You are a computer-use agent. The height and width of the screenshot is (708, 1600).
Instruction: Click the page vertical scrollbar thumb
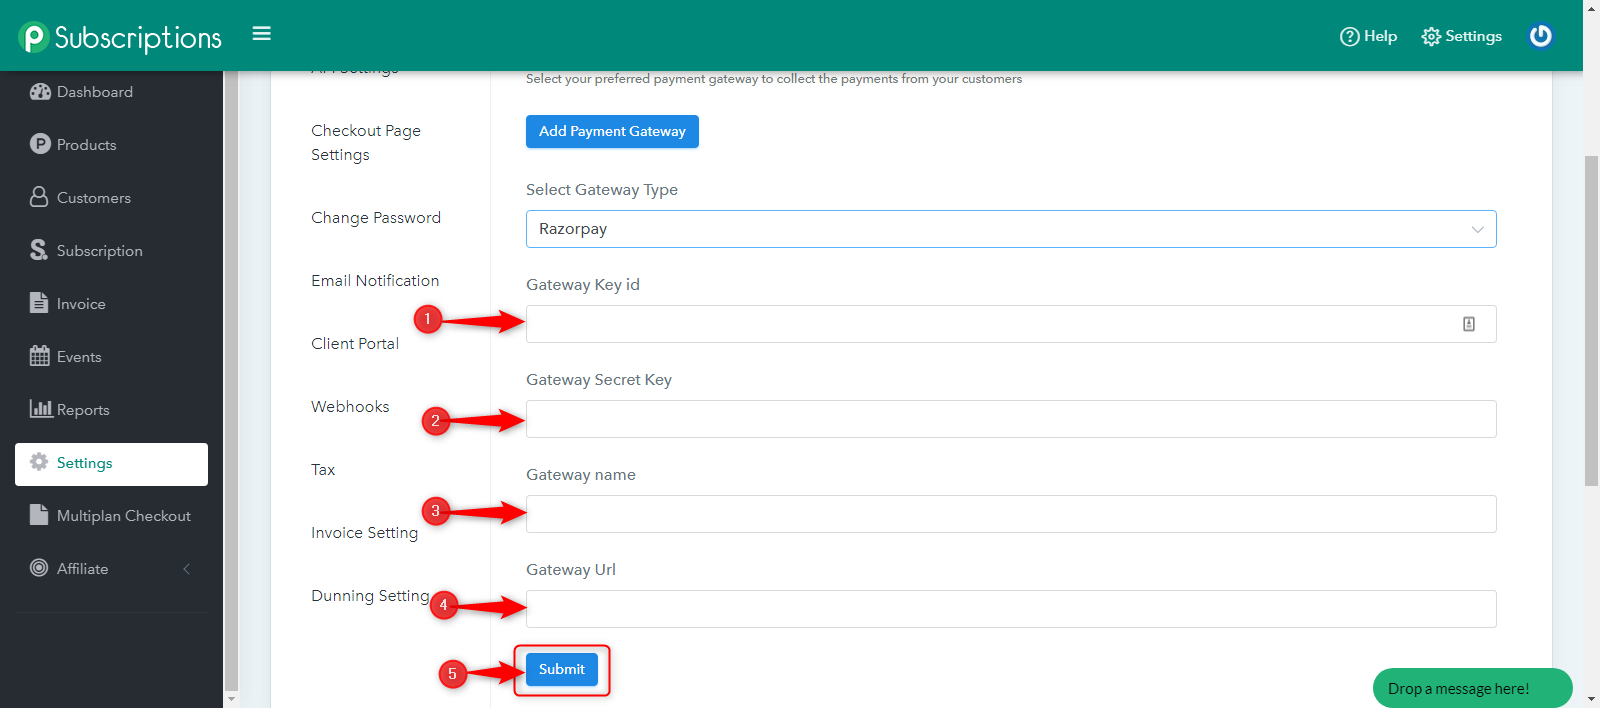pyautogui.click(x=1591, y=320)
